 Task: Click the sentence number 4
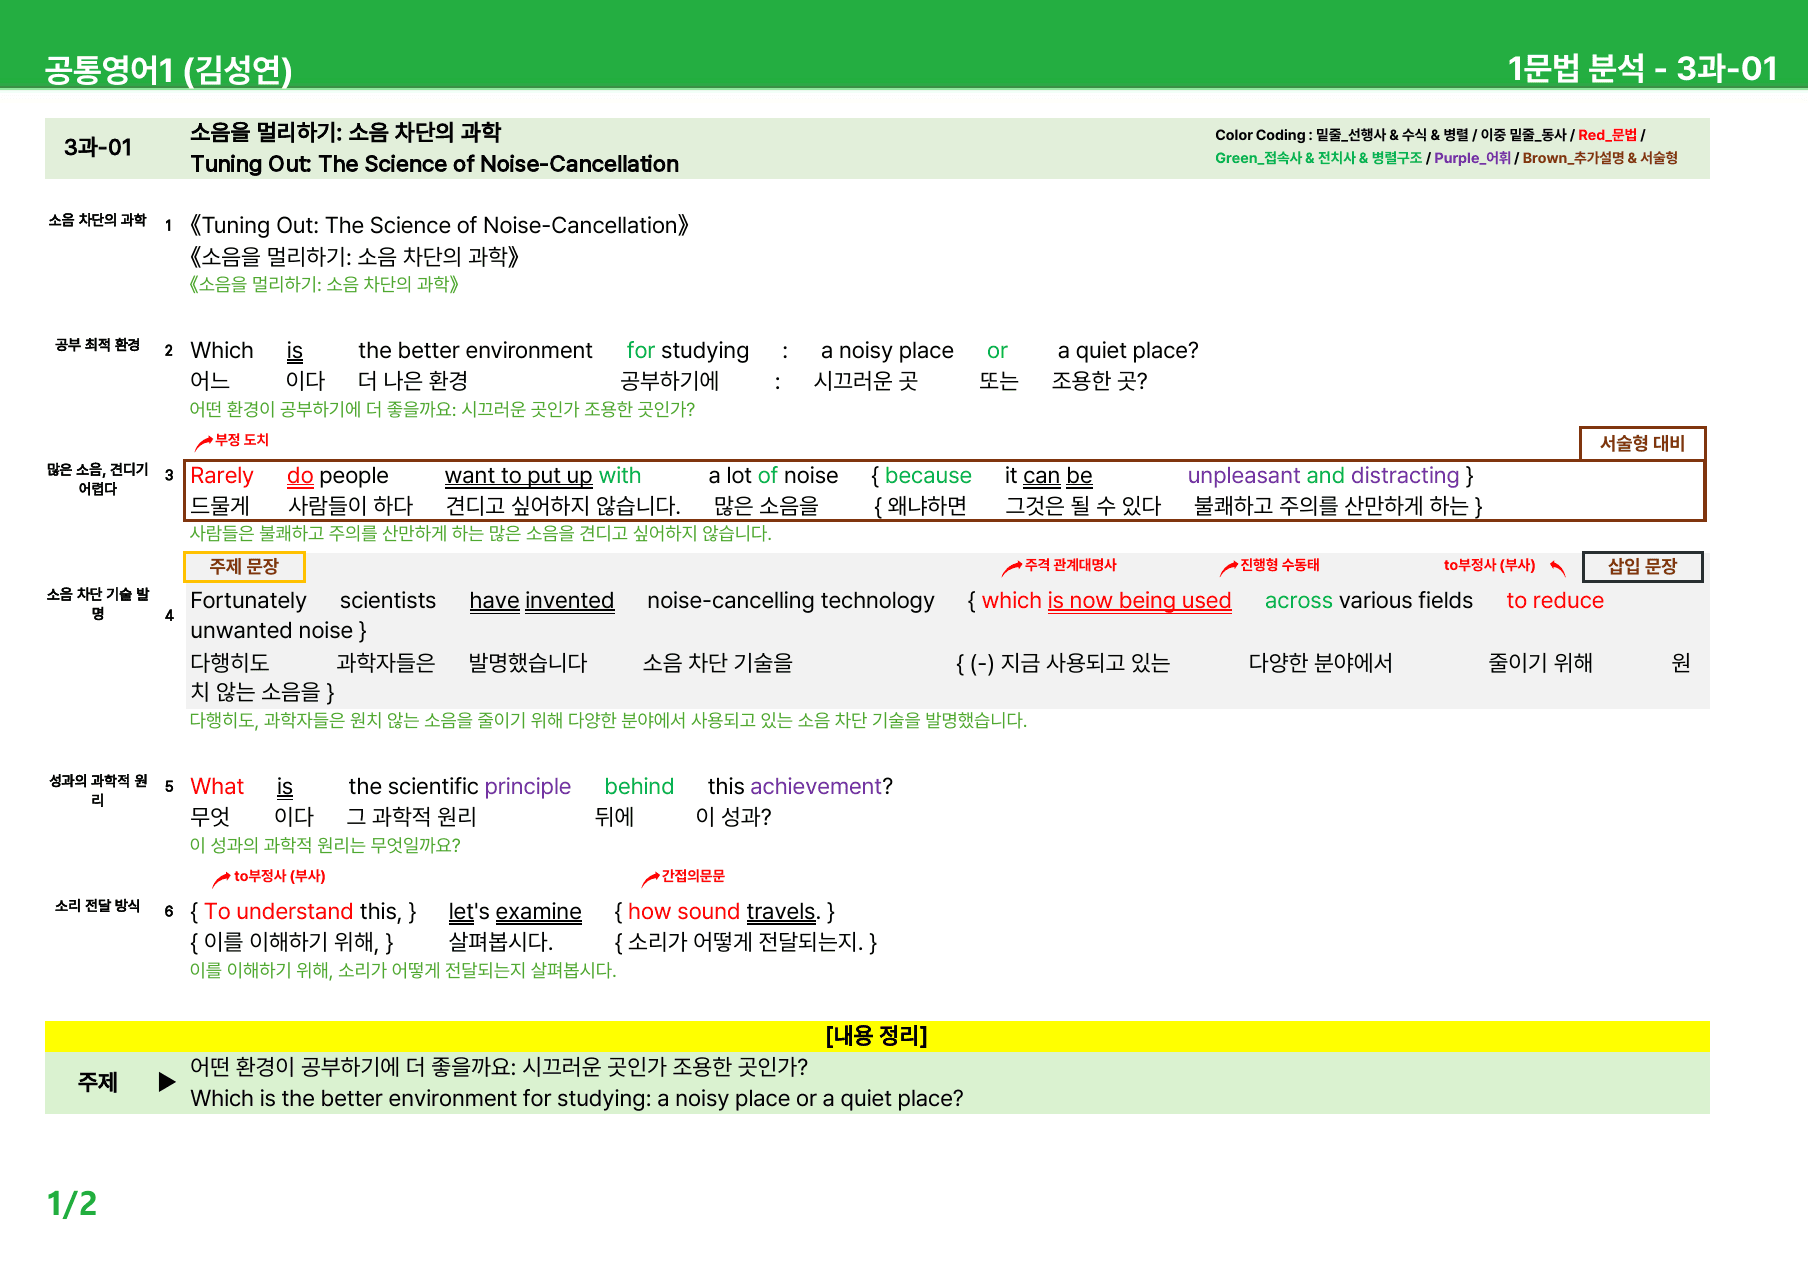[169, 616]
